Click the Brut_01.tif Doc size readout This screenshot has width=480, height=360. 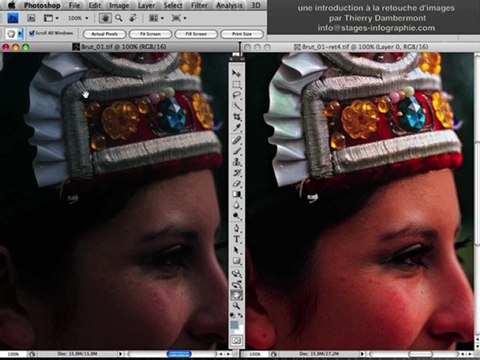[x=77, y=354]
